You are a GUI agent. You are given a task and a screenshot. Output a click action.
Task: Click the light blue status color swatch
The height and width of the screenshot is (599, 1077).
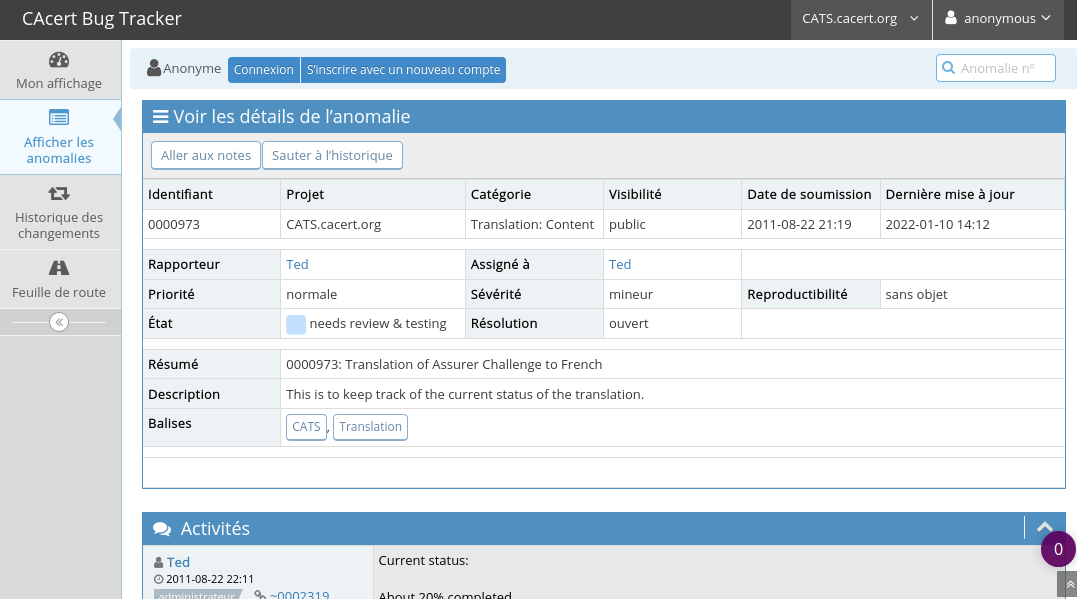point(296,324)
